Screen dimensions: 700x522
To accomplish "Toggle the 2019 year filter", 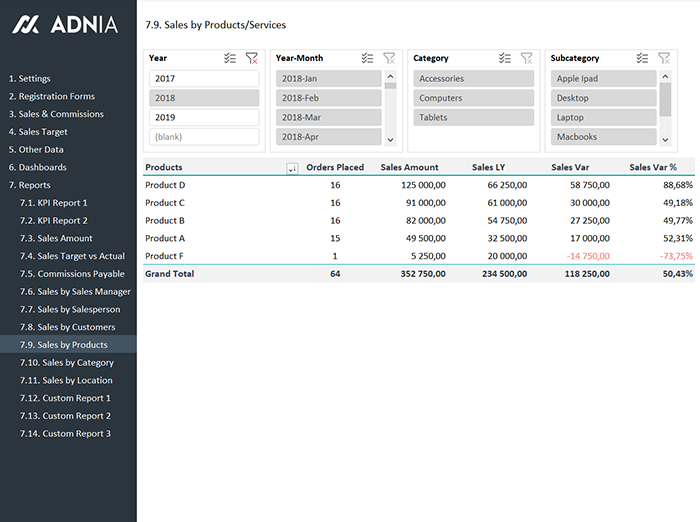I will (x=203, y=117).
